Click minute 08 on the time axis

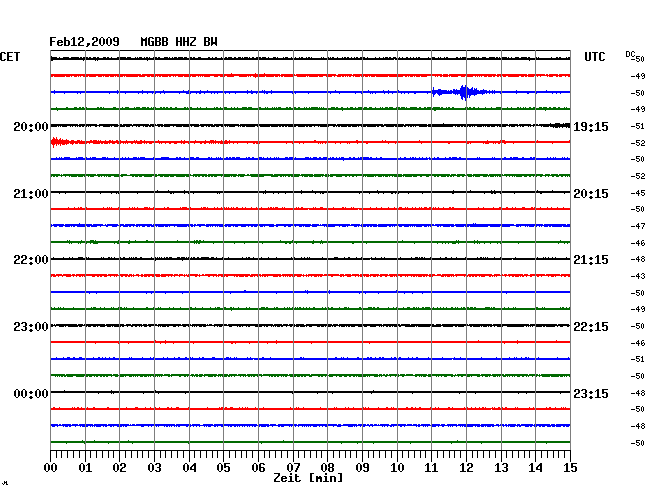coord(327,468)
